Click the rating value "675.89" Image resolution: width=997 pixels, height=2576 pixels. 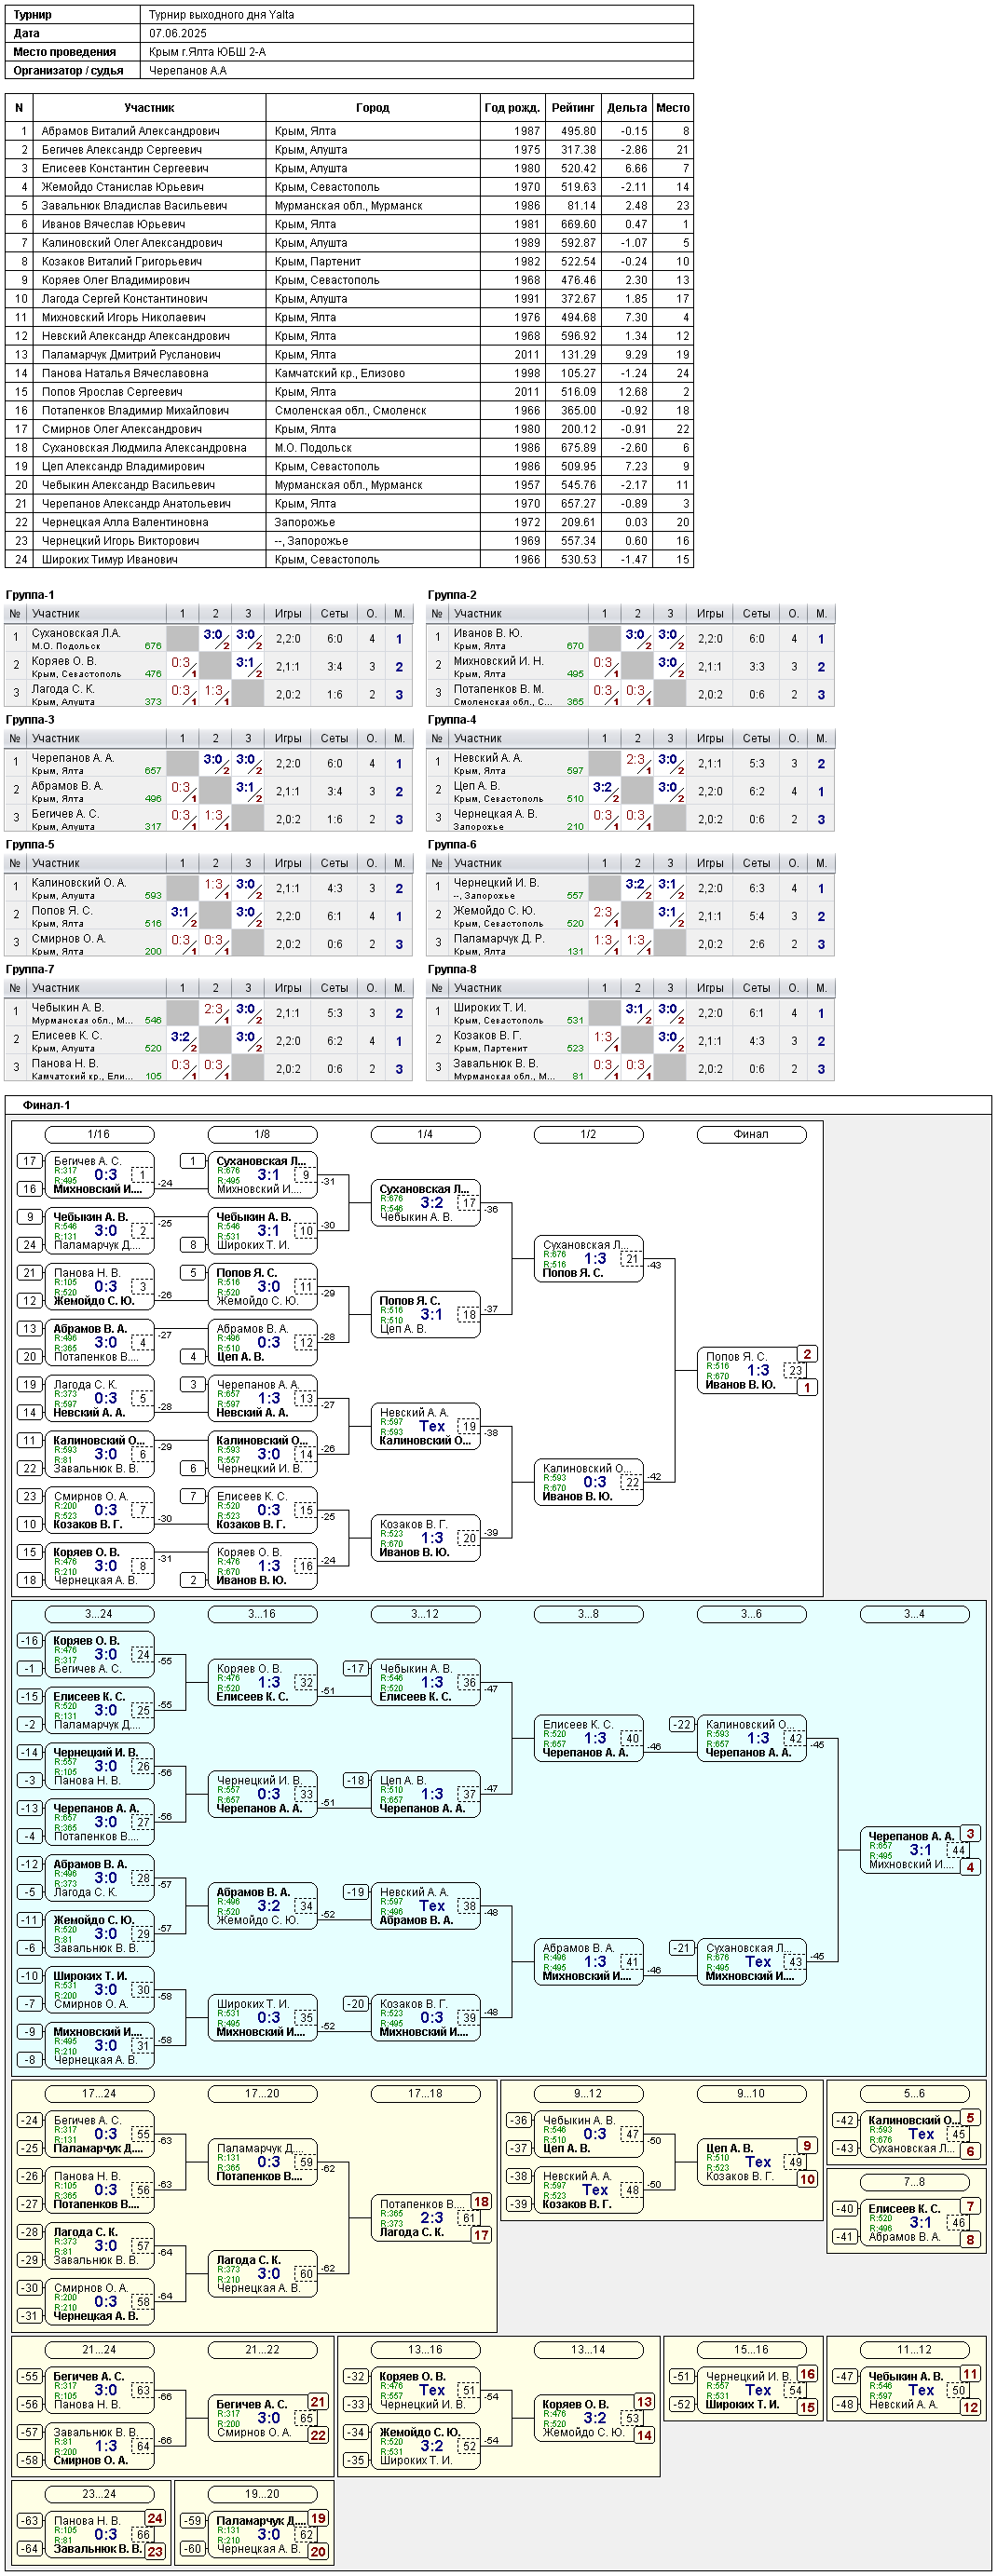(578, 448)
